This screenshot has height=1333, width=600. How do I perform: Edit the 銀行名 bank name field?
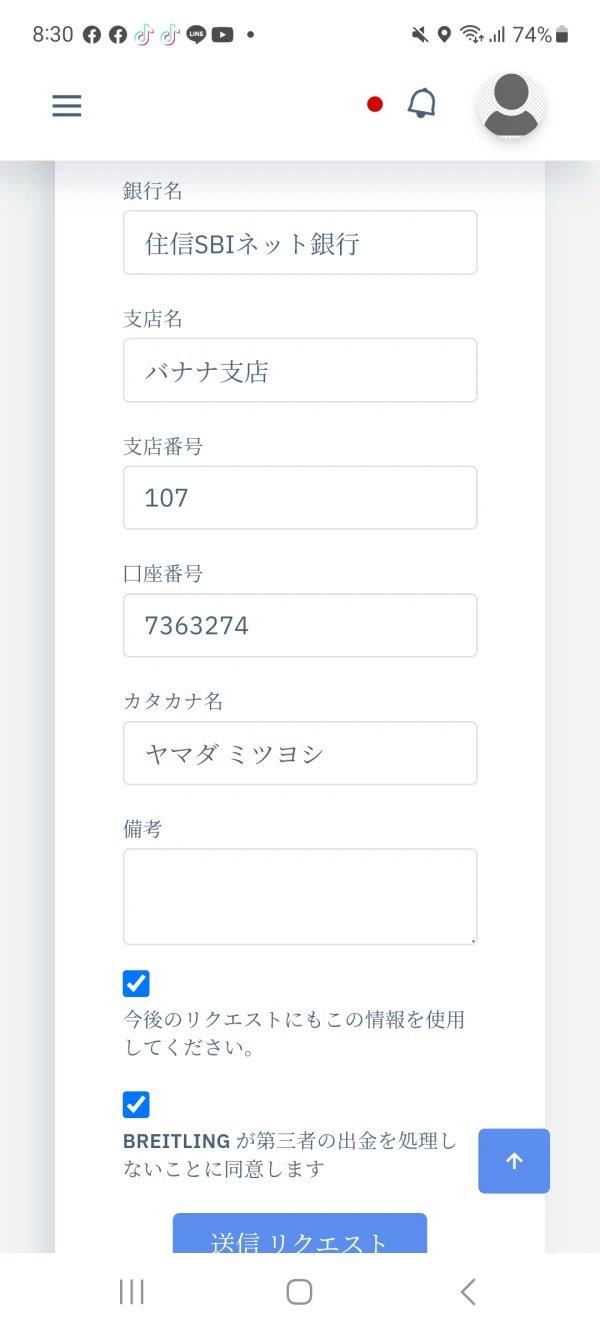click(x=299, y=242)
